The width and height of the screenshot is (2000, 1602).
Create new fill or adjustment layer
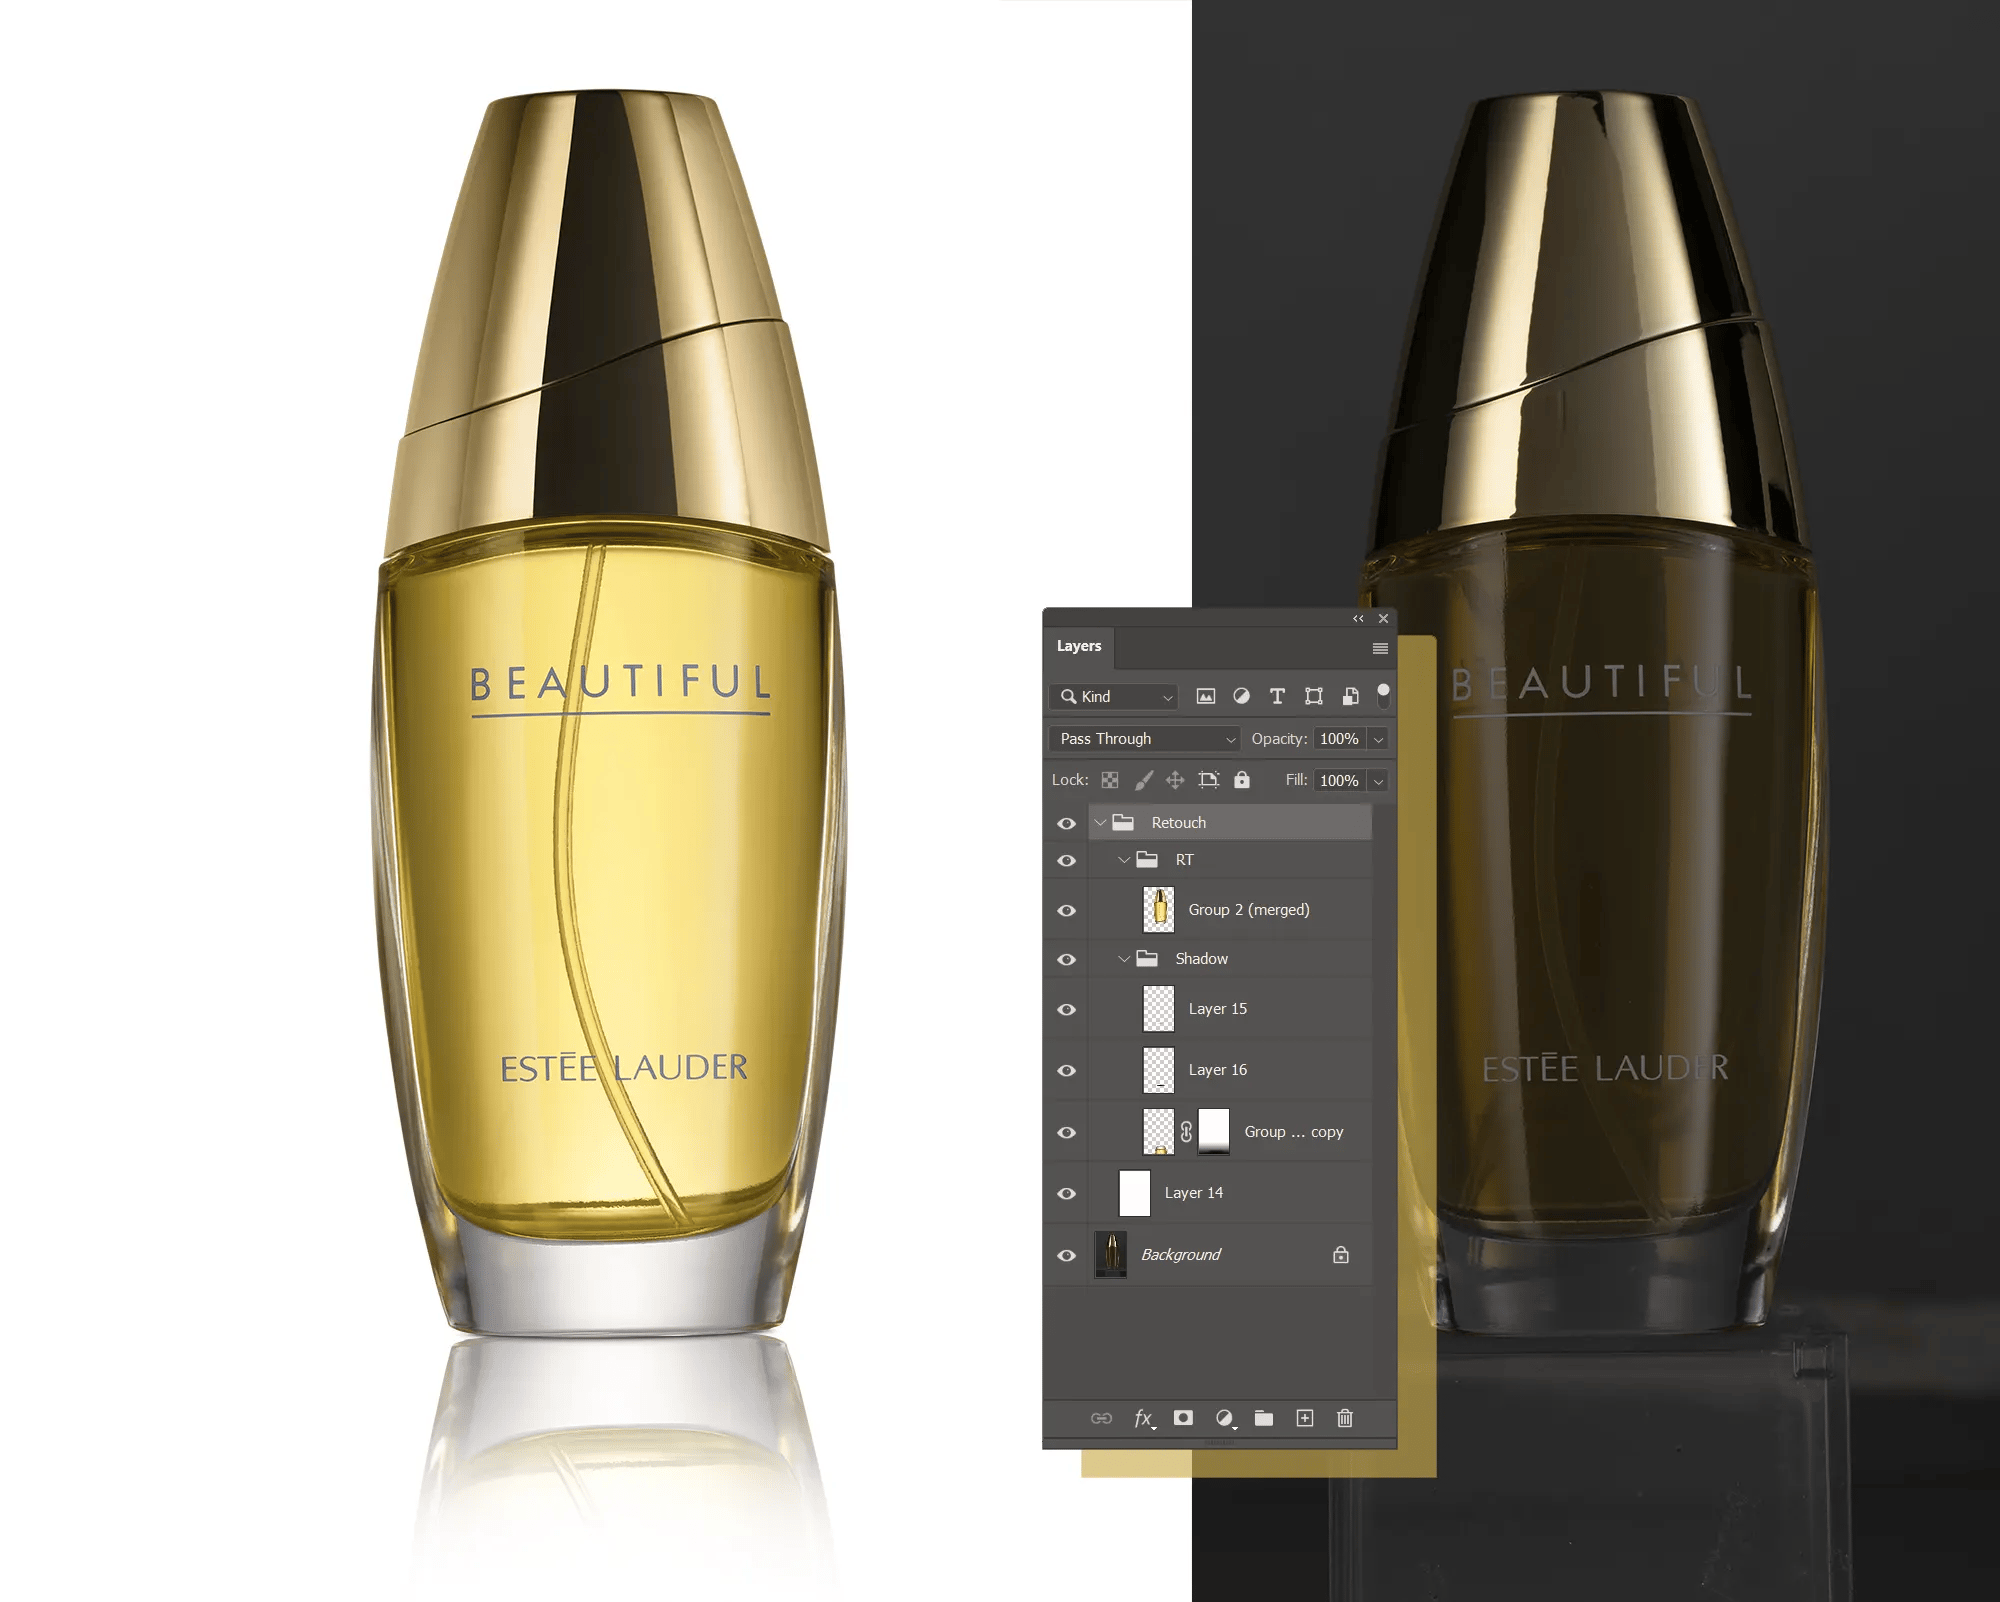point(1225,1418)
